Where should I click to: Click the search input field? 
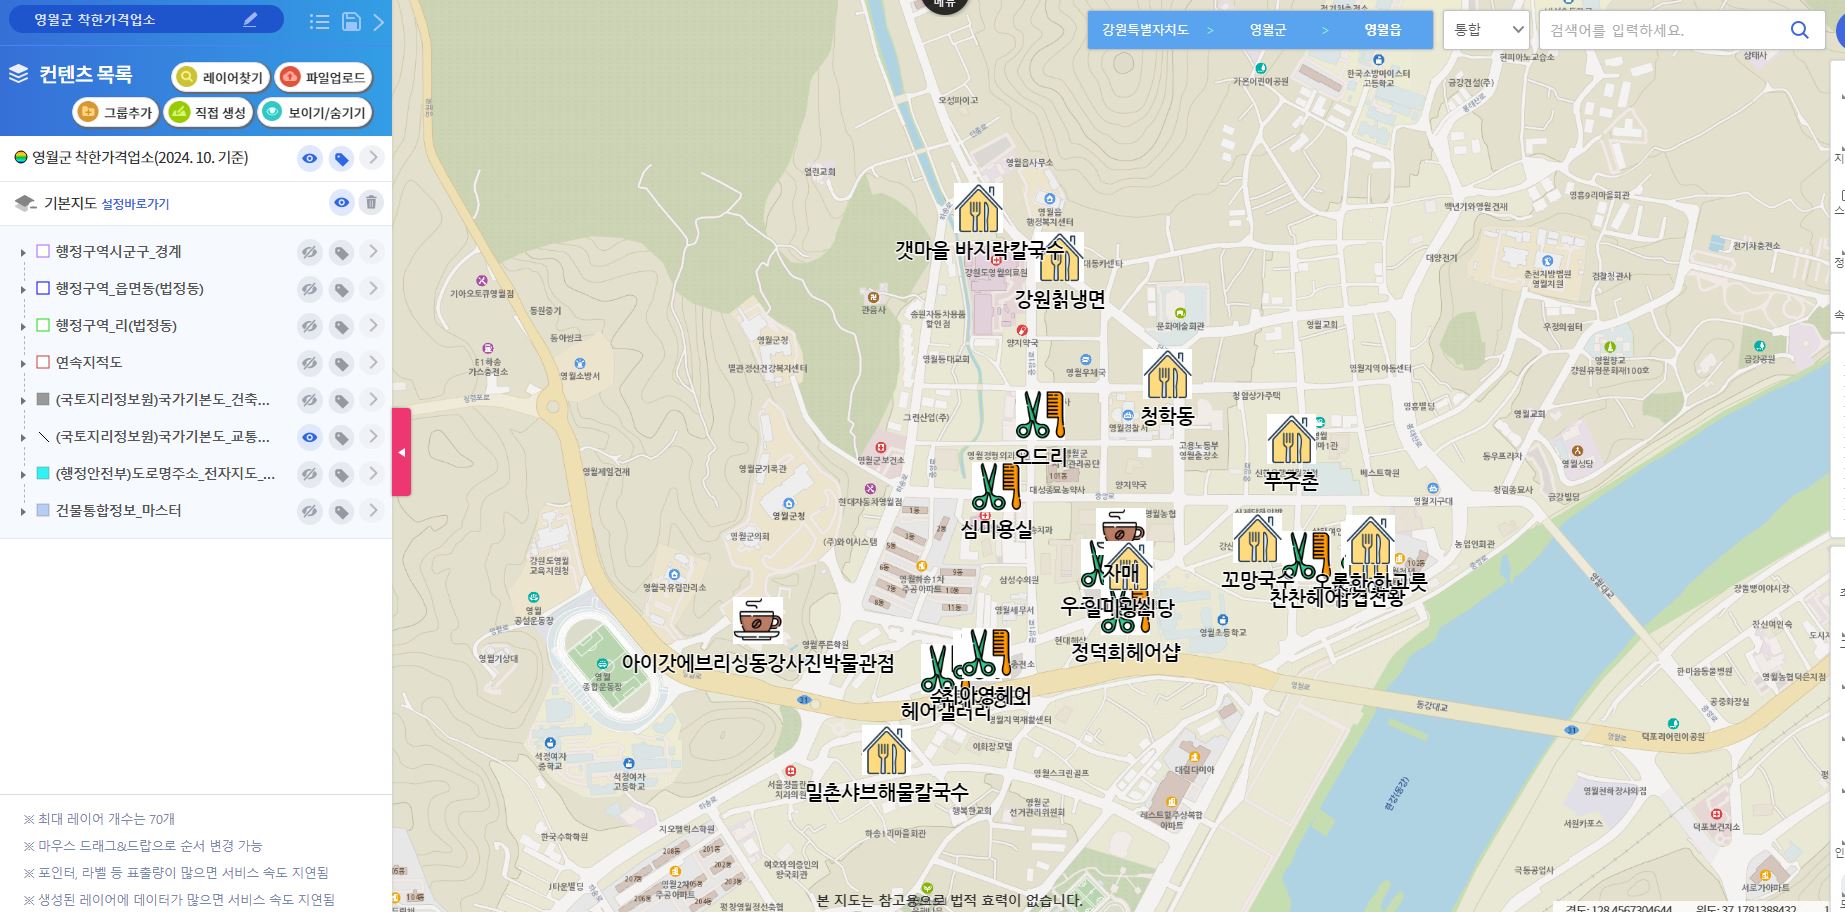(x=1660, y=30)
